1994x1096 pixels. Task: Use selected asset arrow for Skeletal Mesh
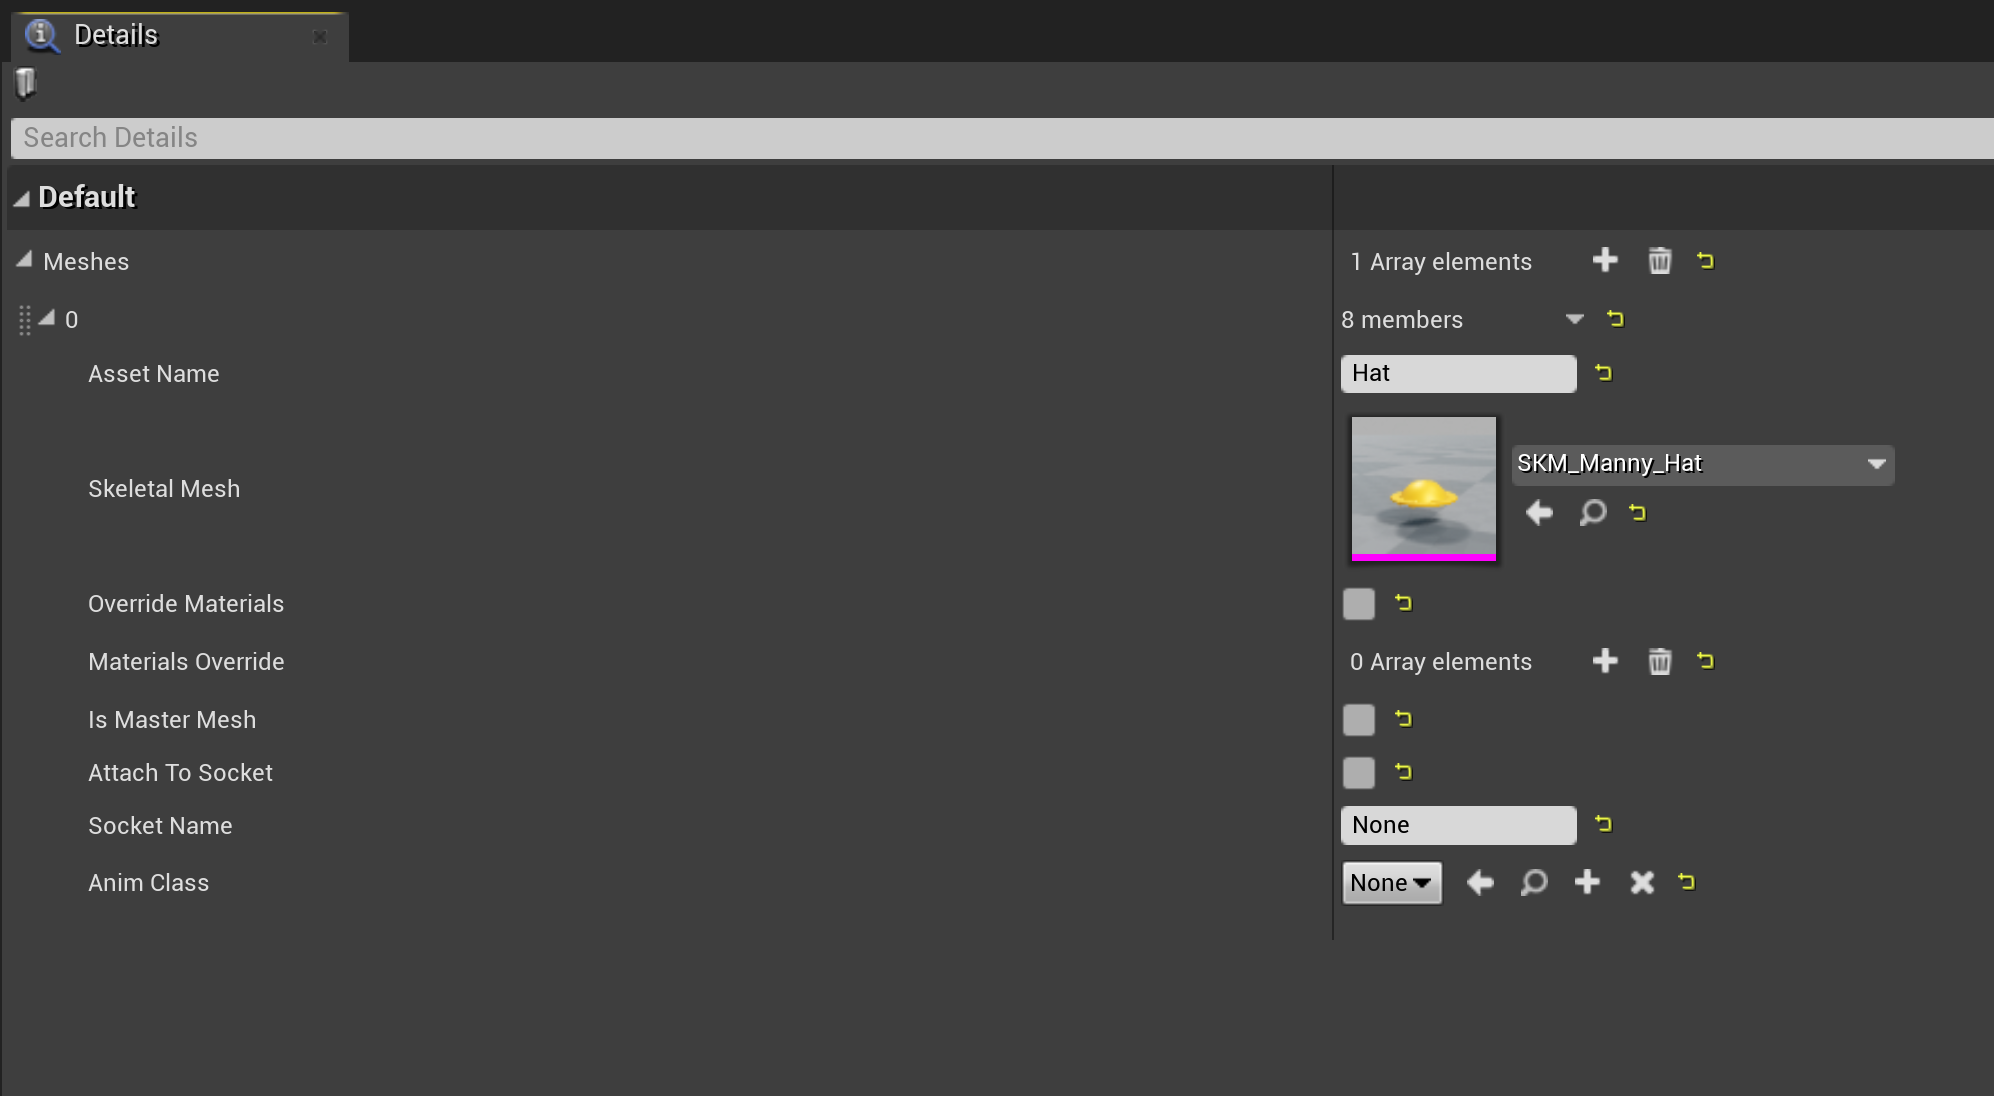(x=1539, y=513)
